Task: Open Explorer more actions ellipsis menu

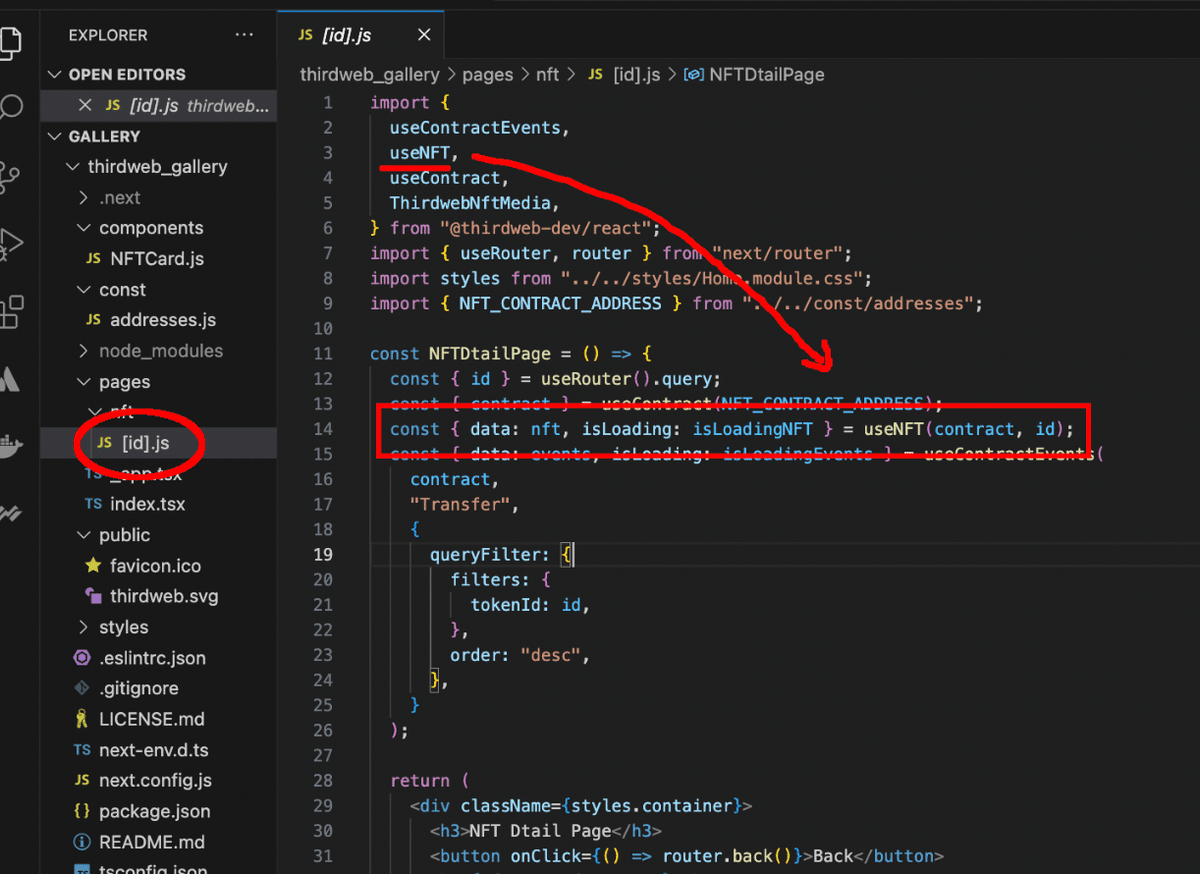Action: coord(244,35)
